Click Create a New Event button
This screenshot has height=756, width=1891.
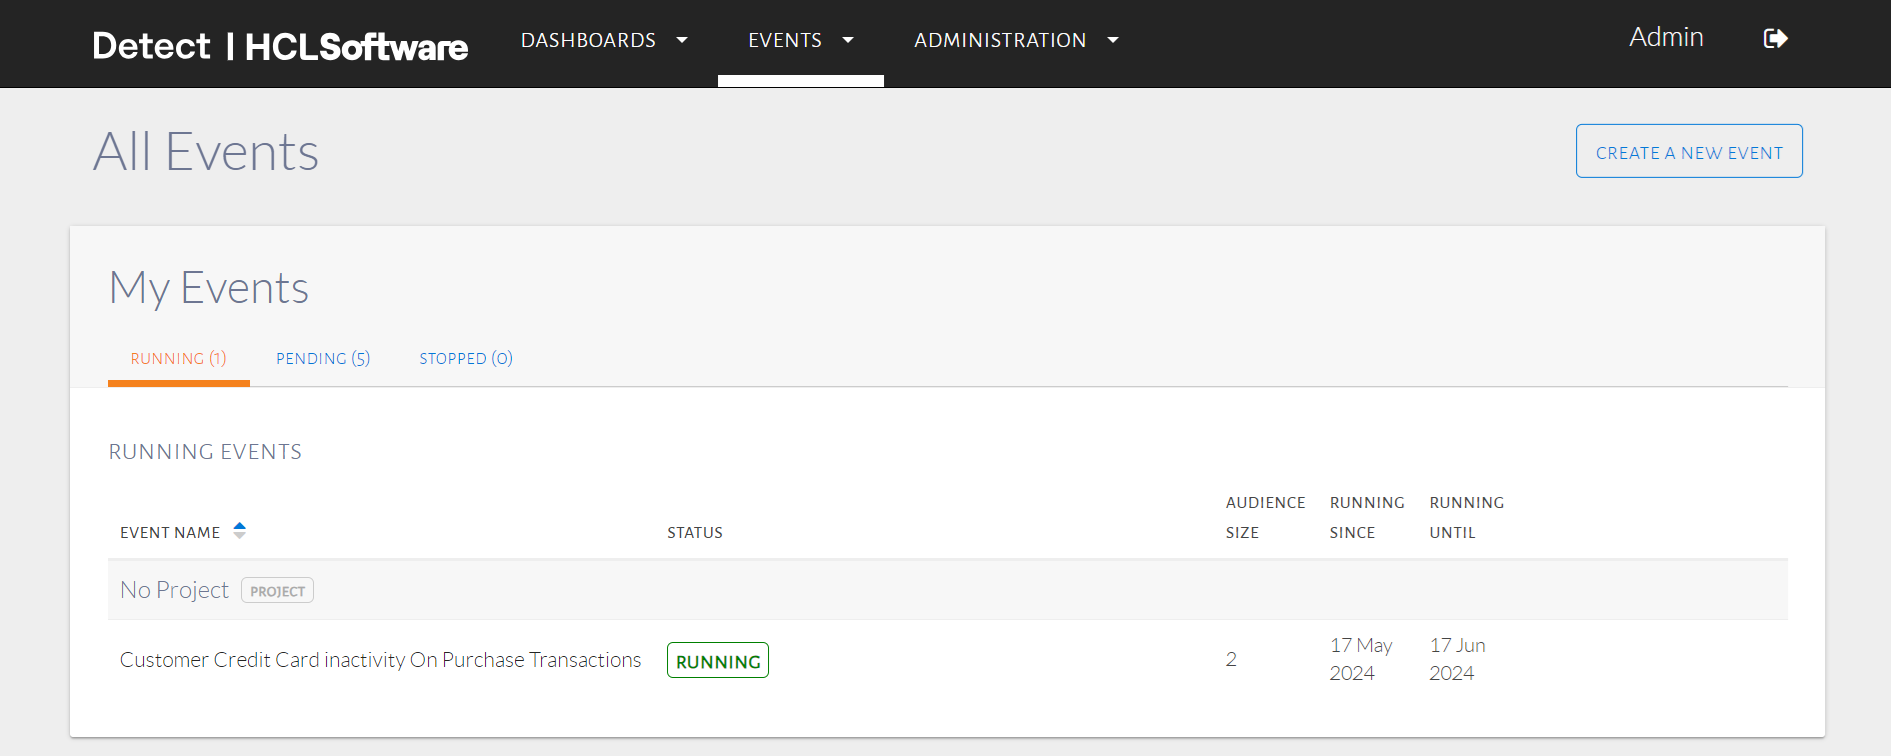coord(1689,152)
